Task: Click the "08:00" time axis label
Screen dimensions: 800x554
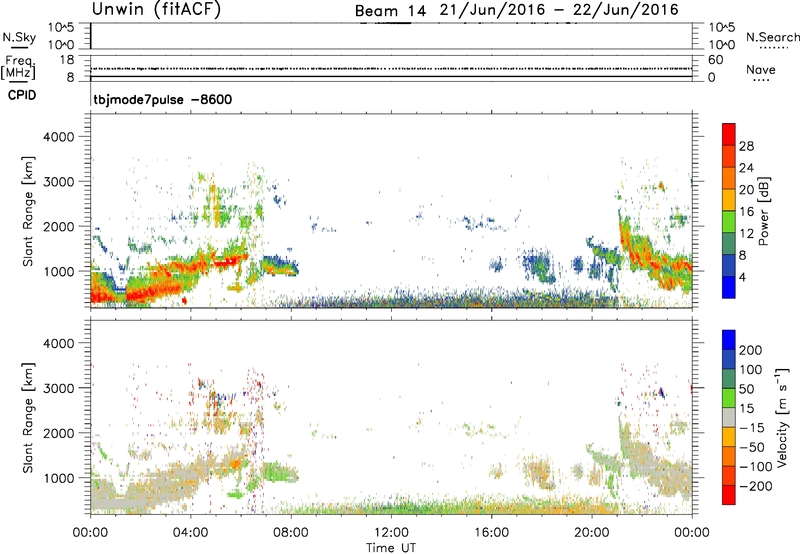Action: [x=290, y=533]
